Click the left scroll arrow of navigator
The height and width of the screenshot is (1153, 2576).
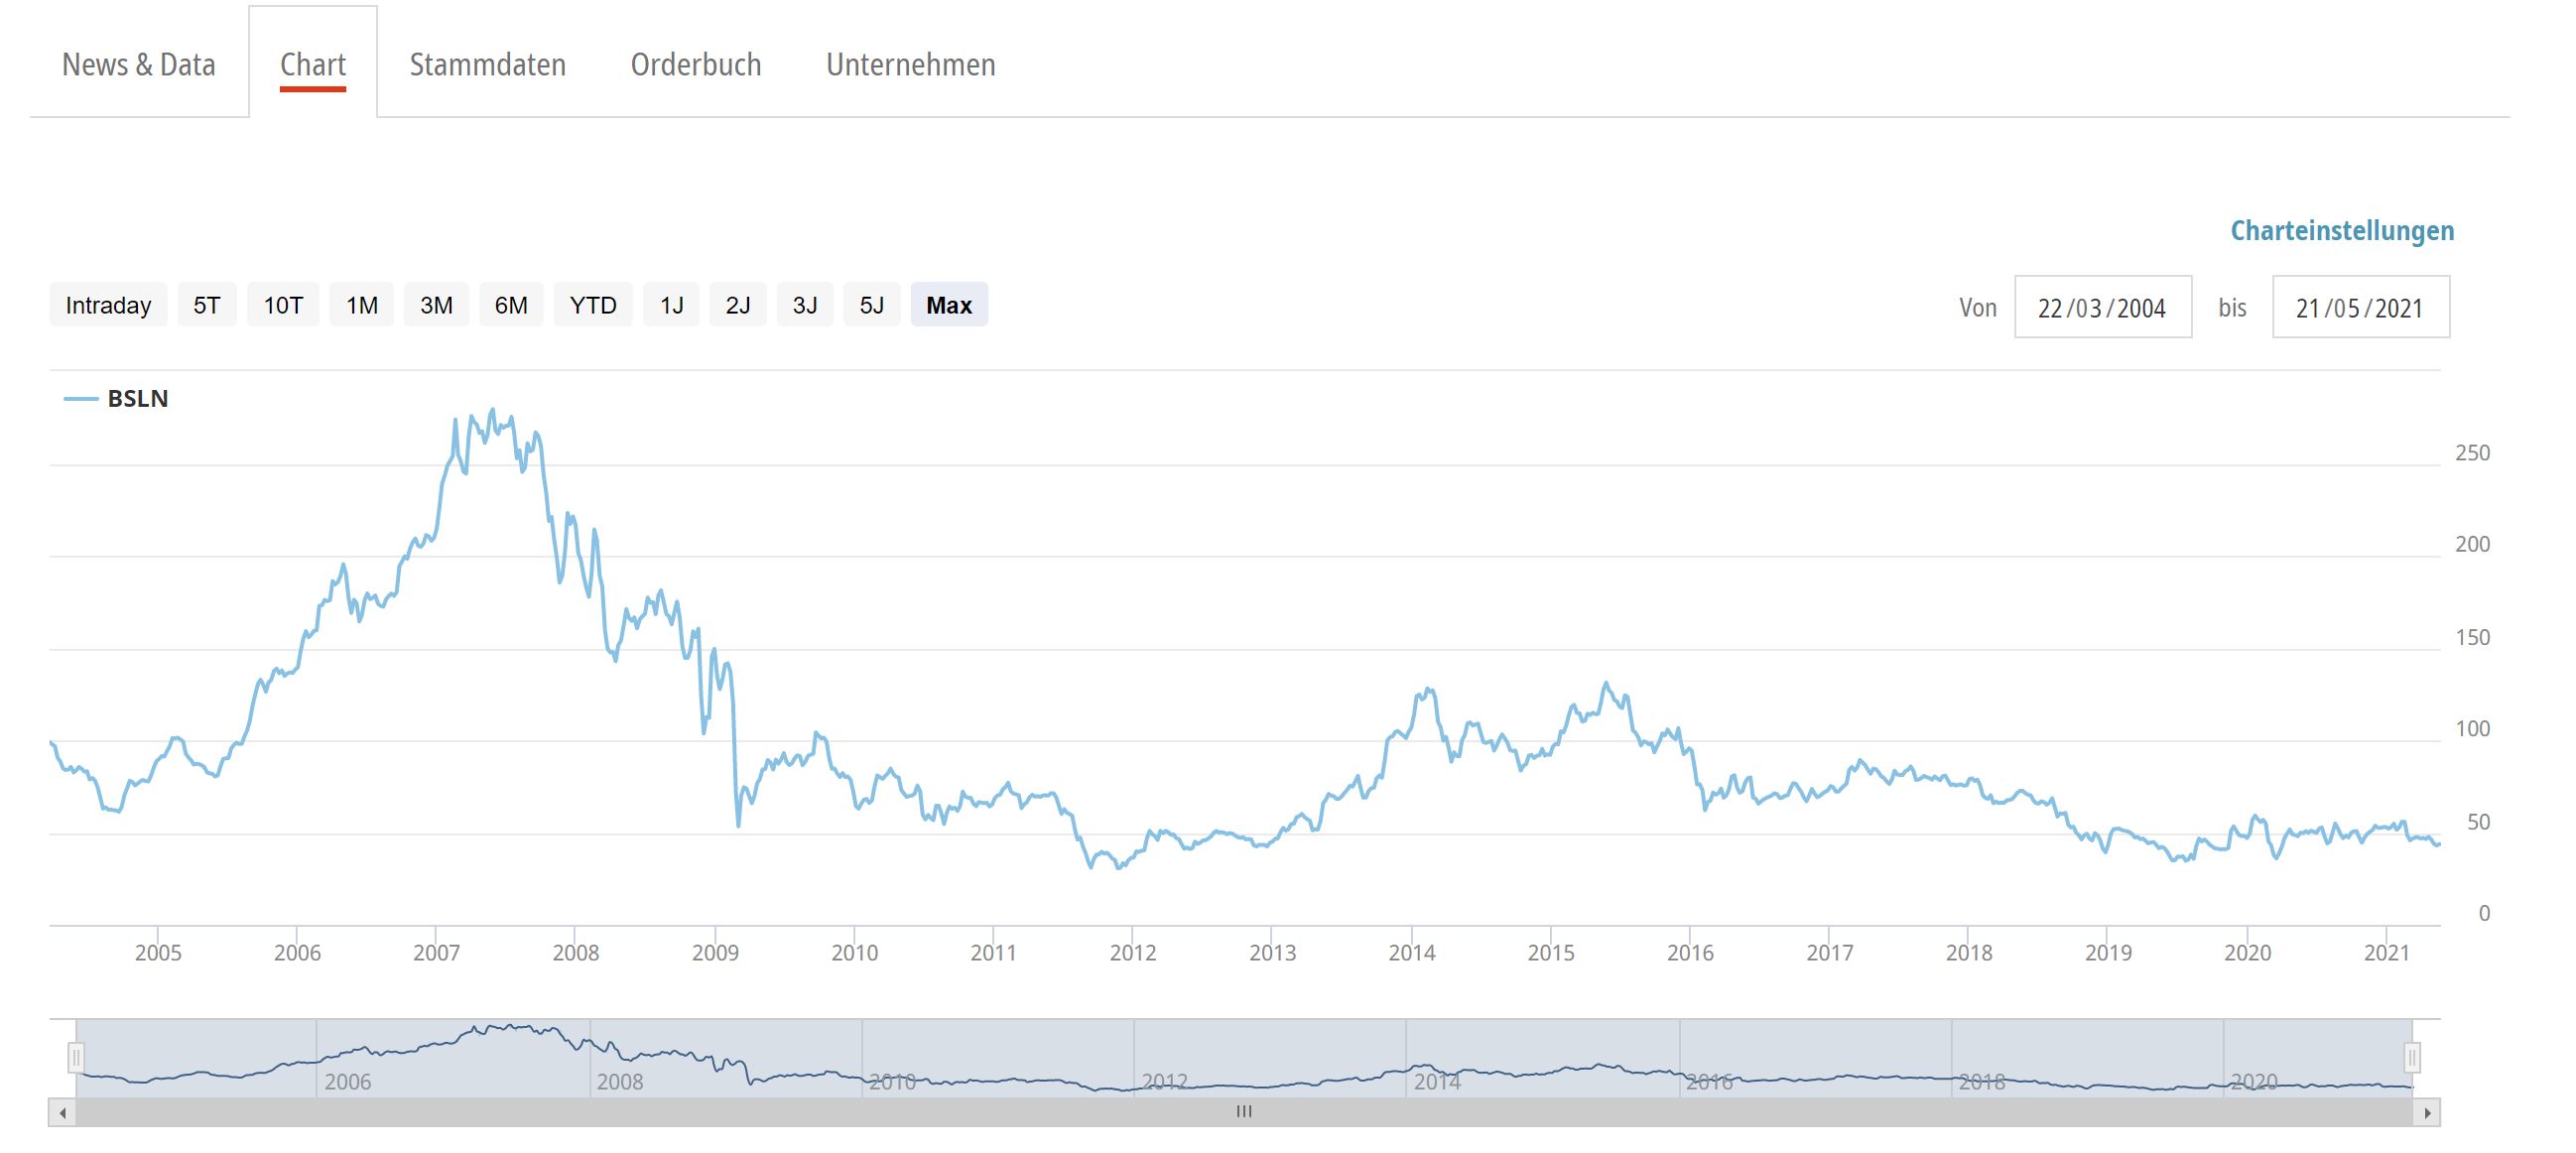coord(62,1112)
